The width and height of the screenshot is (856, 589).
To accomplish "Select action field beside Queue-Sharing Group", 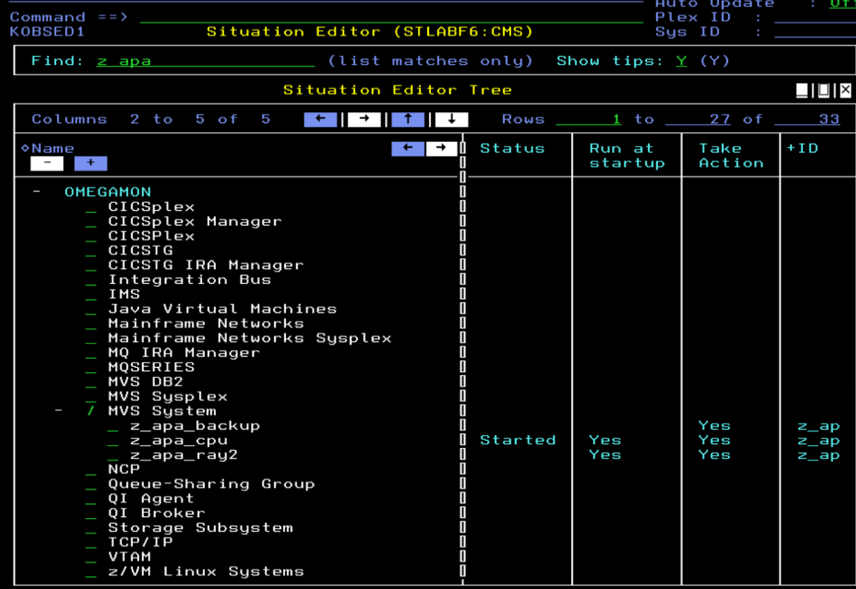I will click(91, 484).
